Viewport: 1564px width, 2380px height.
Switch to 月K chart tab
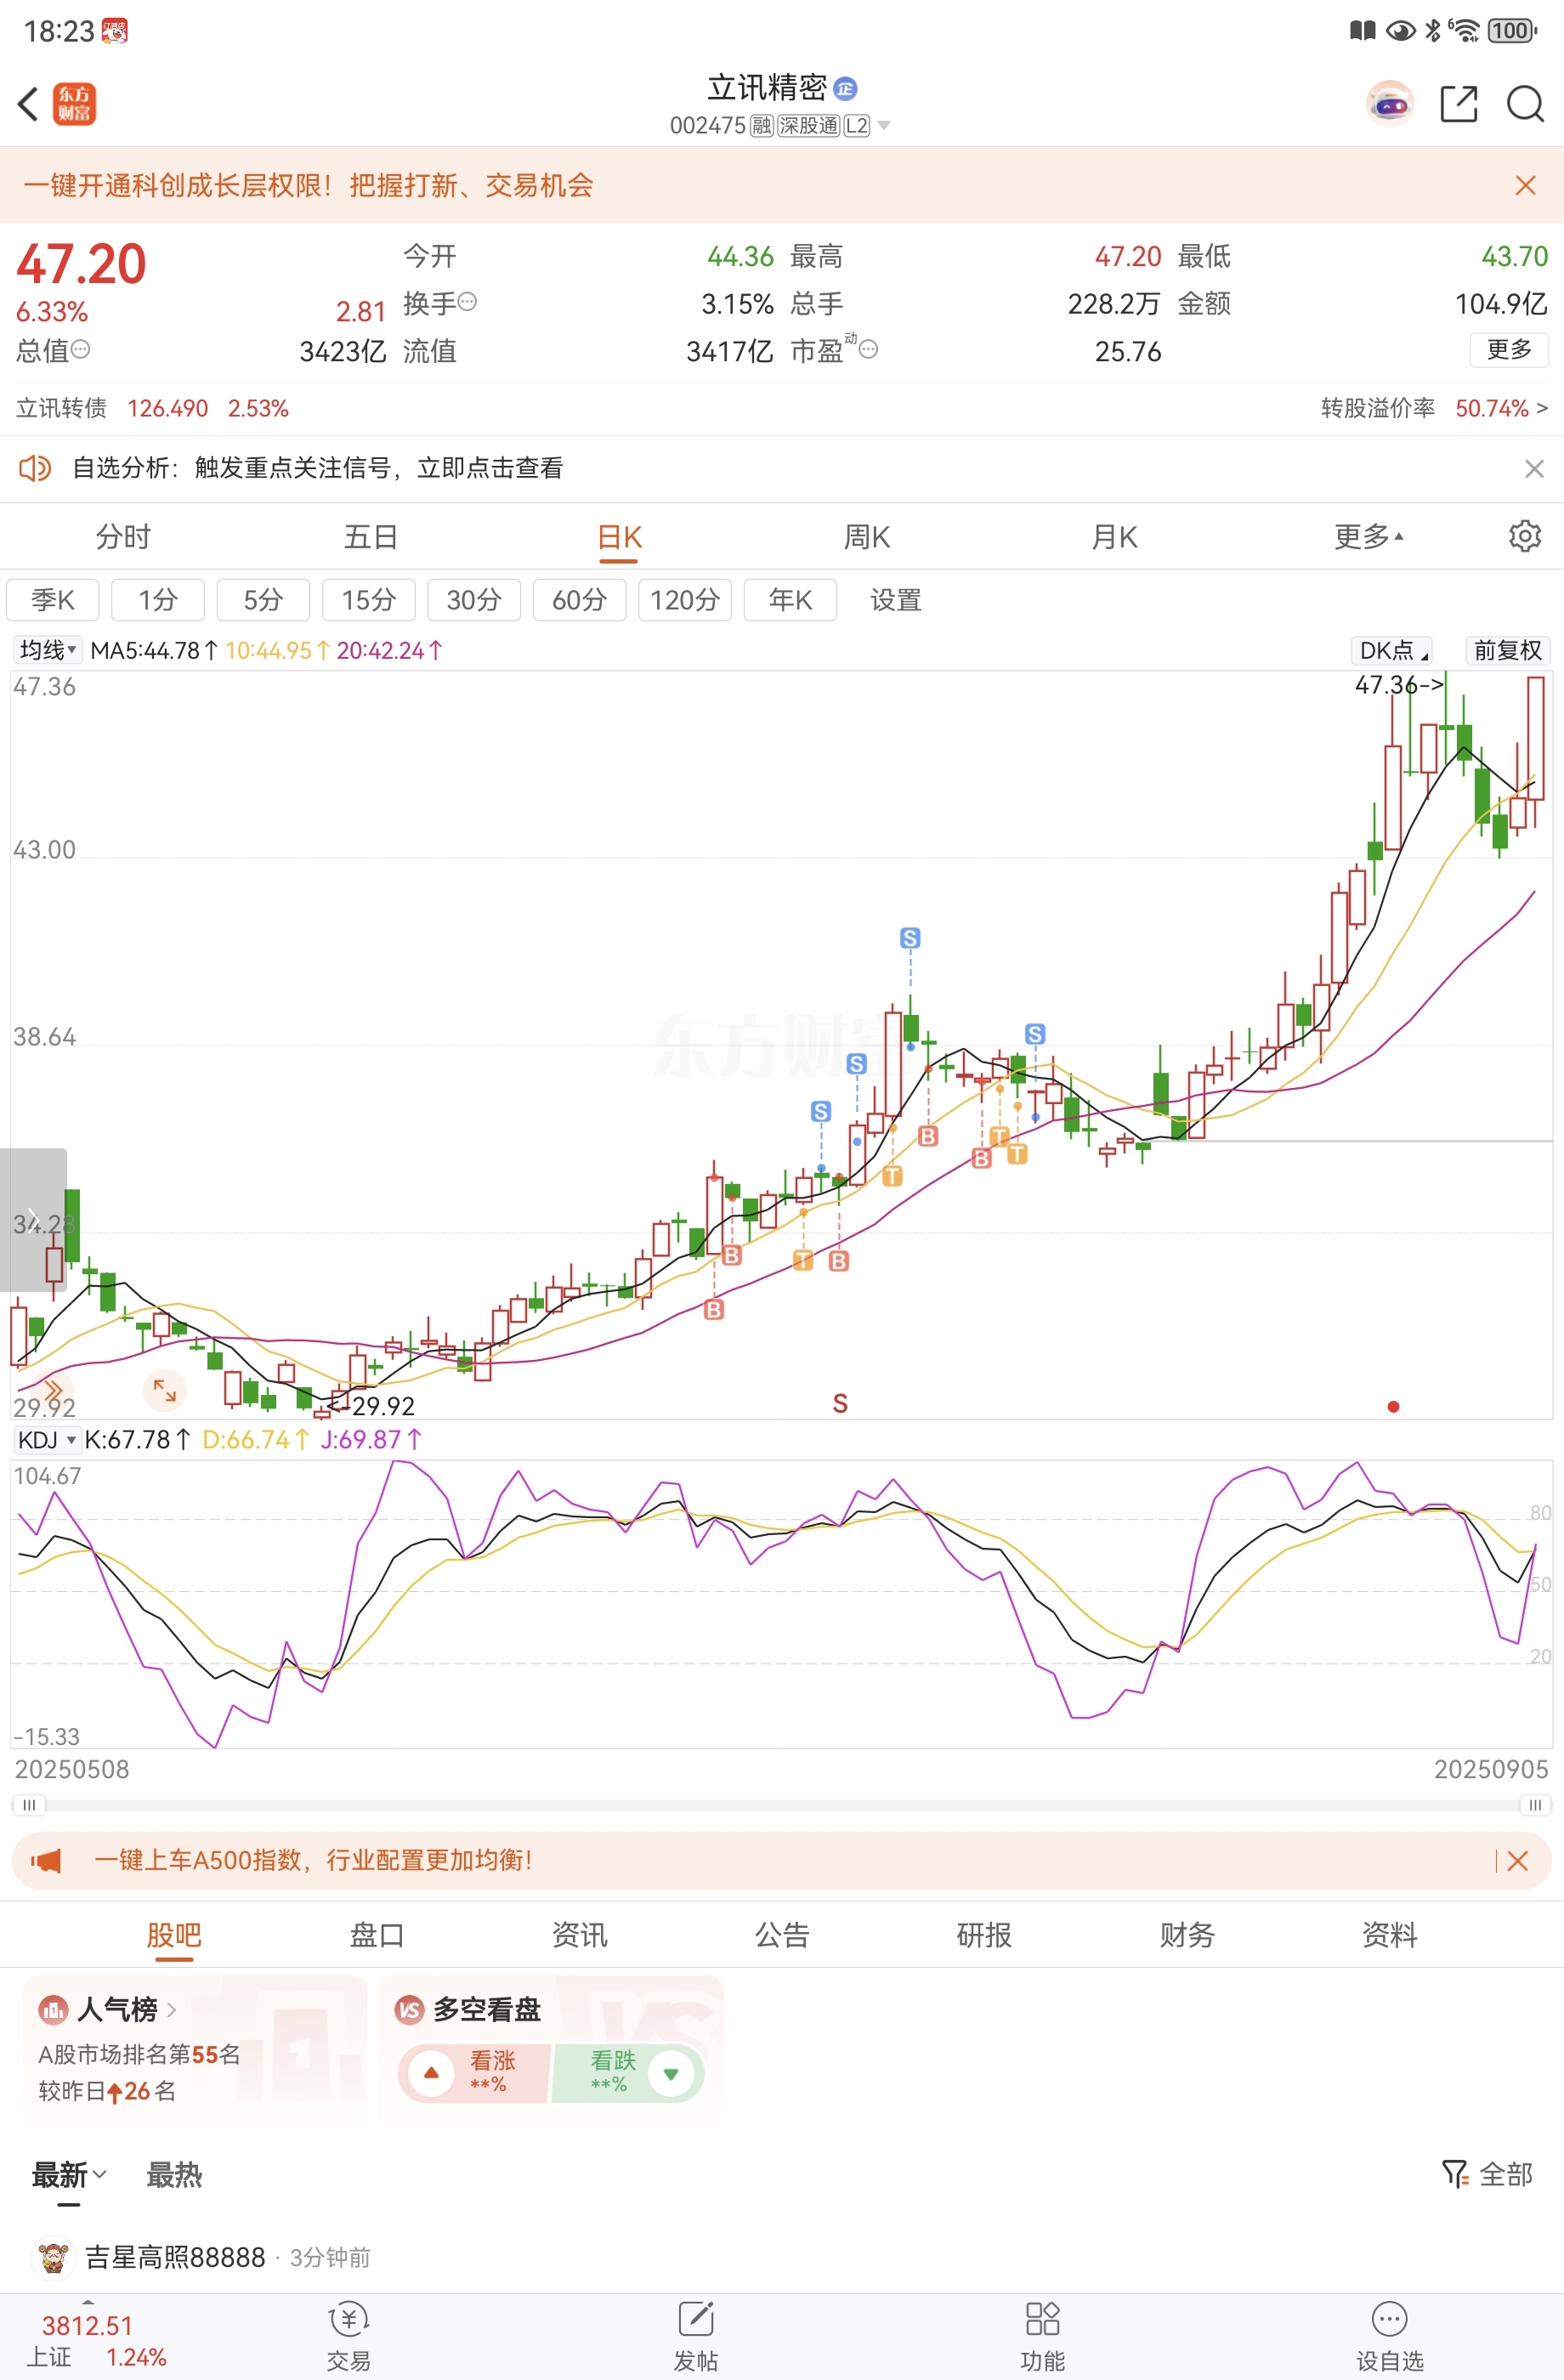pos(1115,537)
